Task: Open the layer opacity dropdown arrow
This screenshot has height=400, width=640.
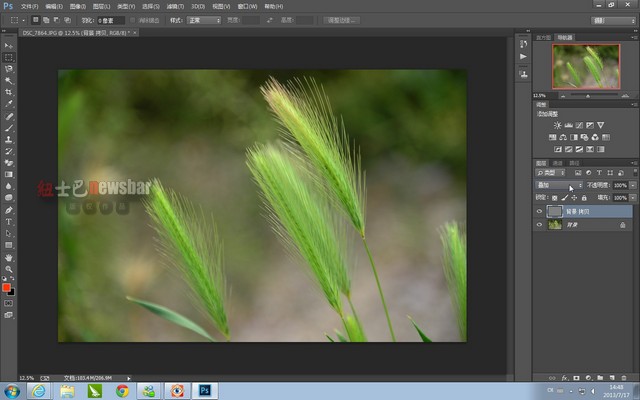Action: (x=633, y=185)
